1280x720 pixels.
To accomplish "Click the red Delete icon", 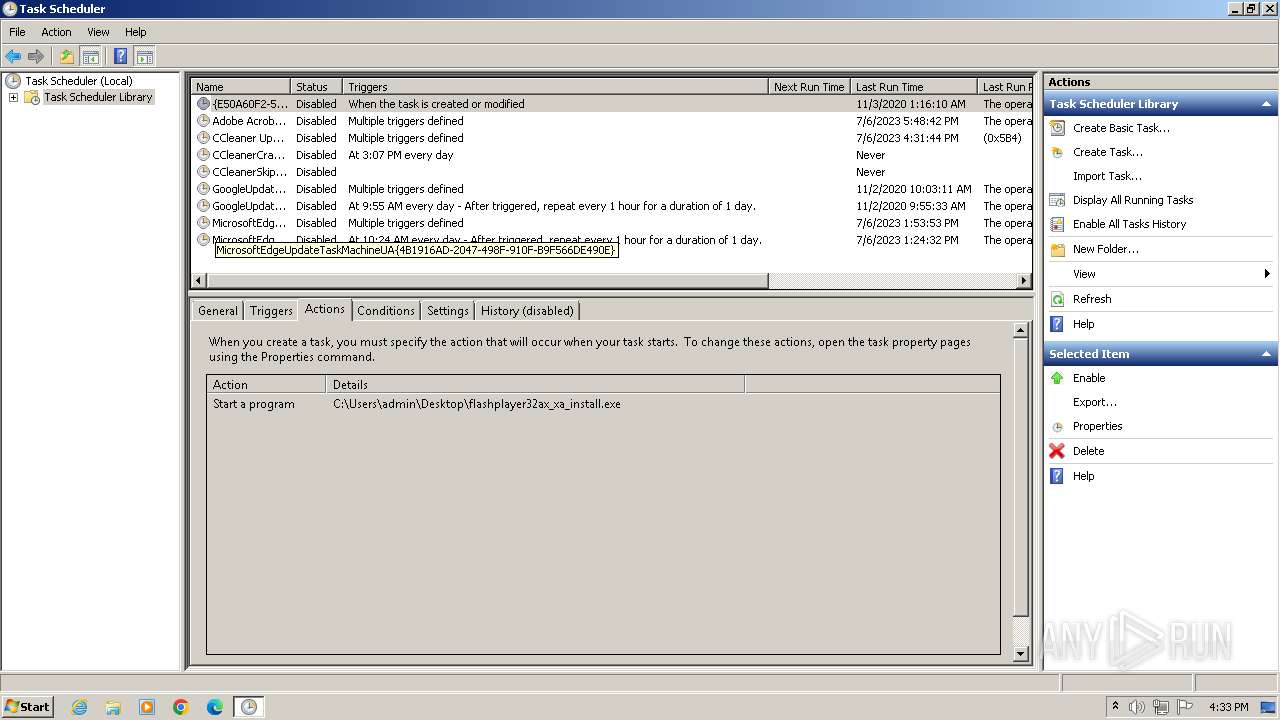I will 1057,451.
